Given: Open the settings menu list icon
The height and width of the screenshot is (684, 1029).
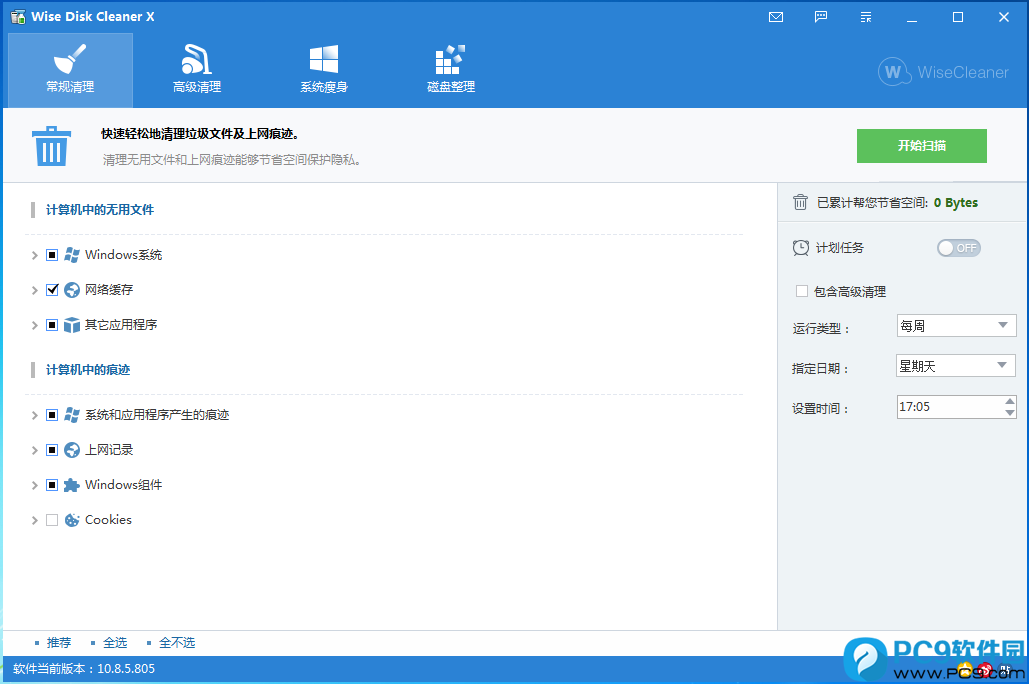Looking at the screenshot, I should pos(866,17).
